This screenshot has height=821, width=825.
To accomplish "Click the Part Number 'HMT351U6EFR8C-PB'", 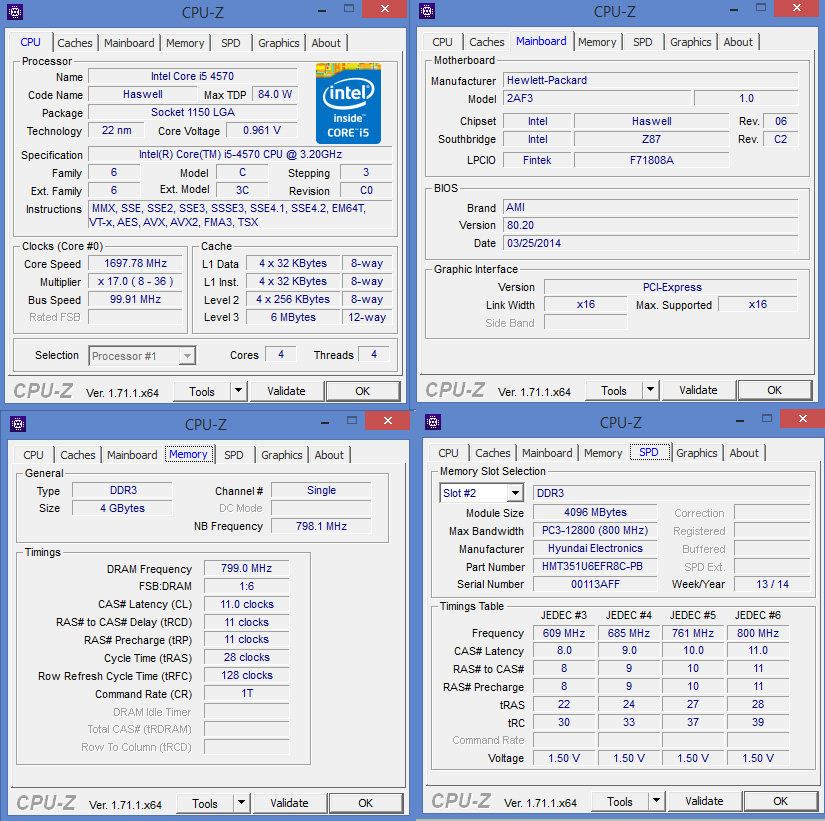I will coord(595,566).
